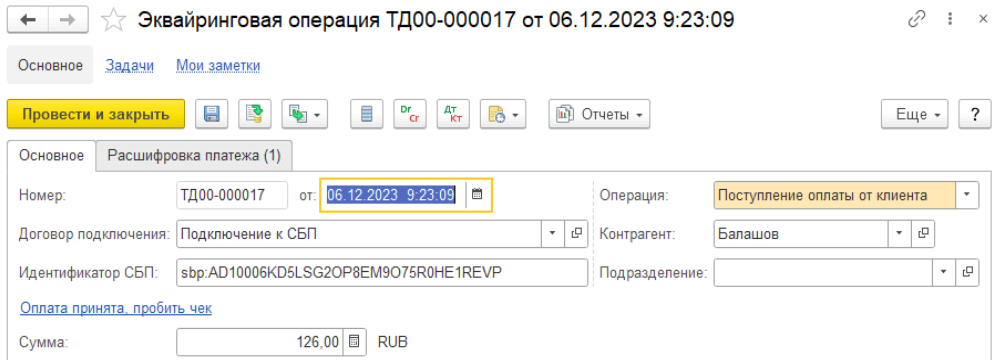Select the inner Основное tab
1000x360 pixels.
pyautogui.click(x=51, y=156)
